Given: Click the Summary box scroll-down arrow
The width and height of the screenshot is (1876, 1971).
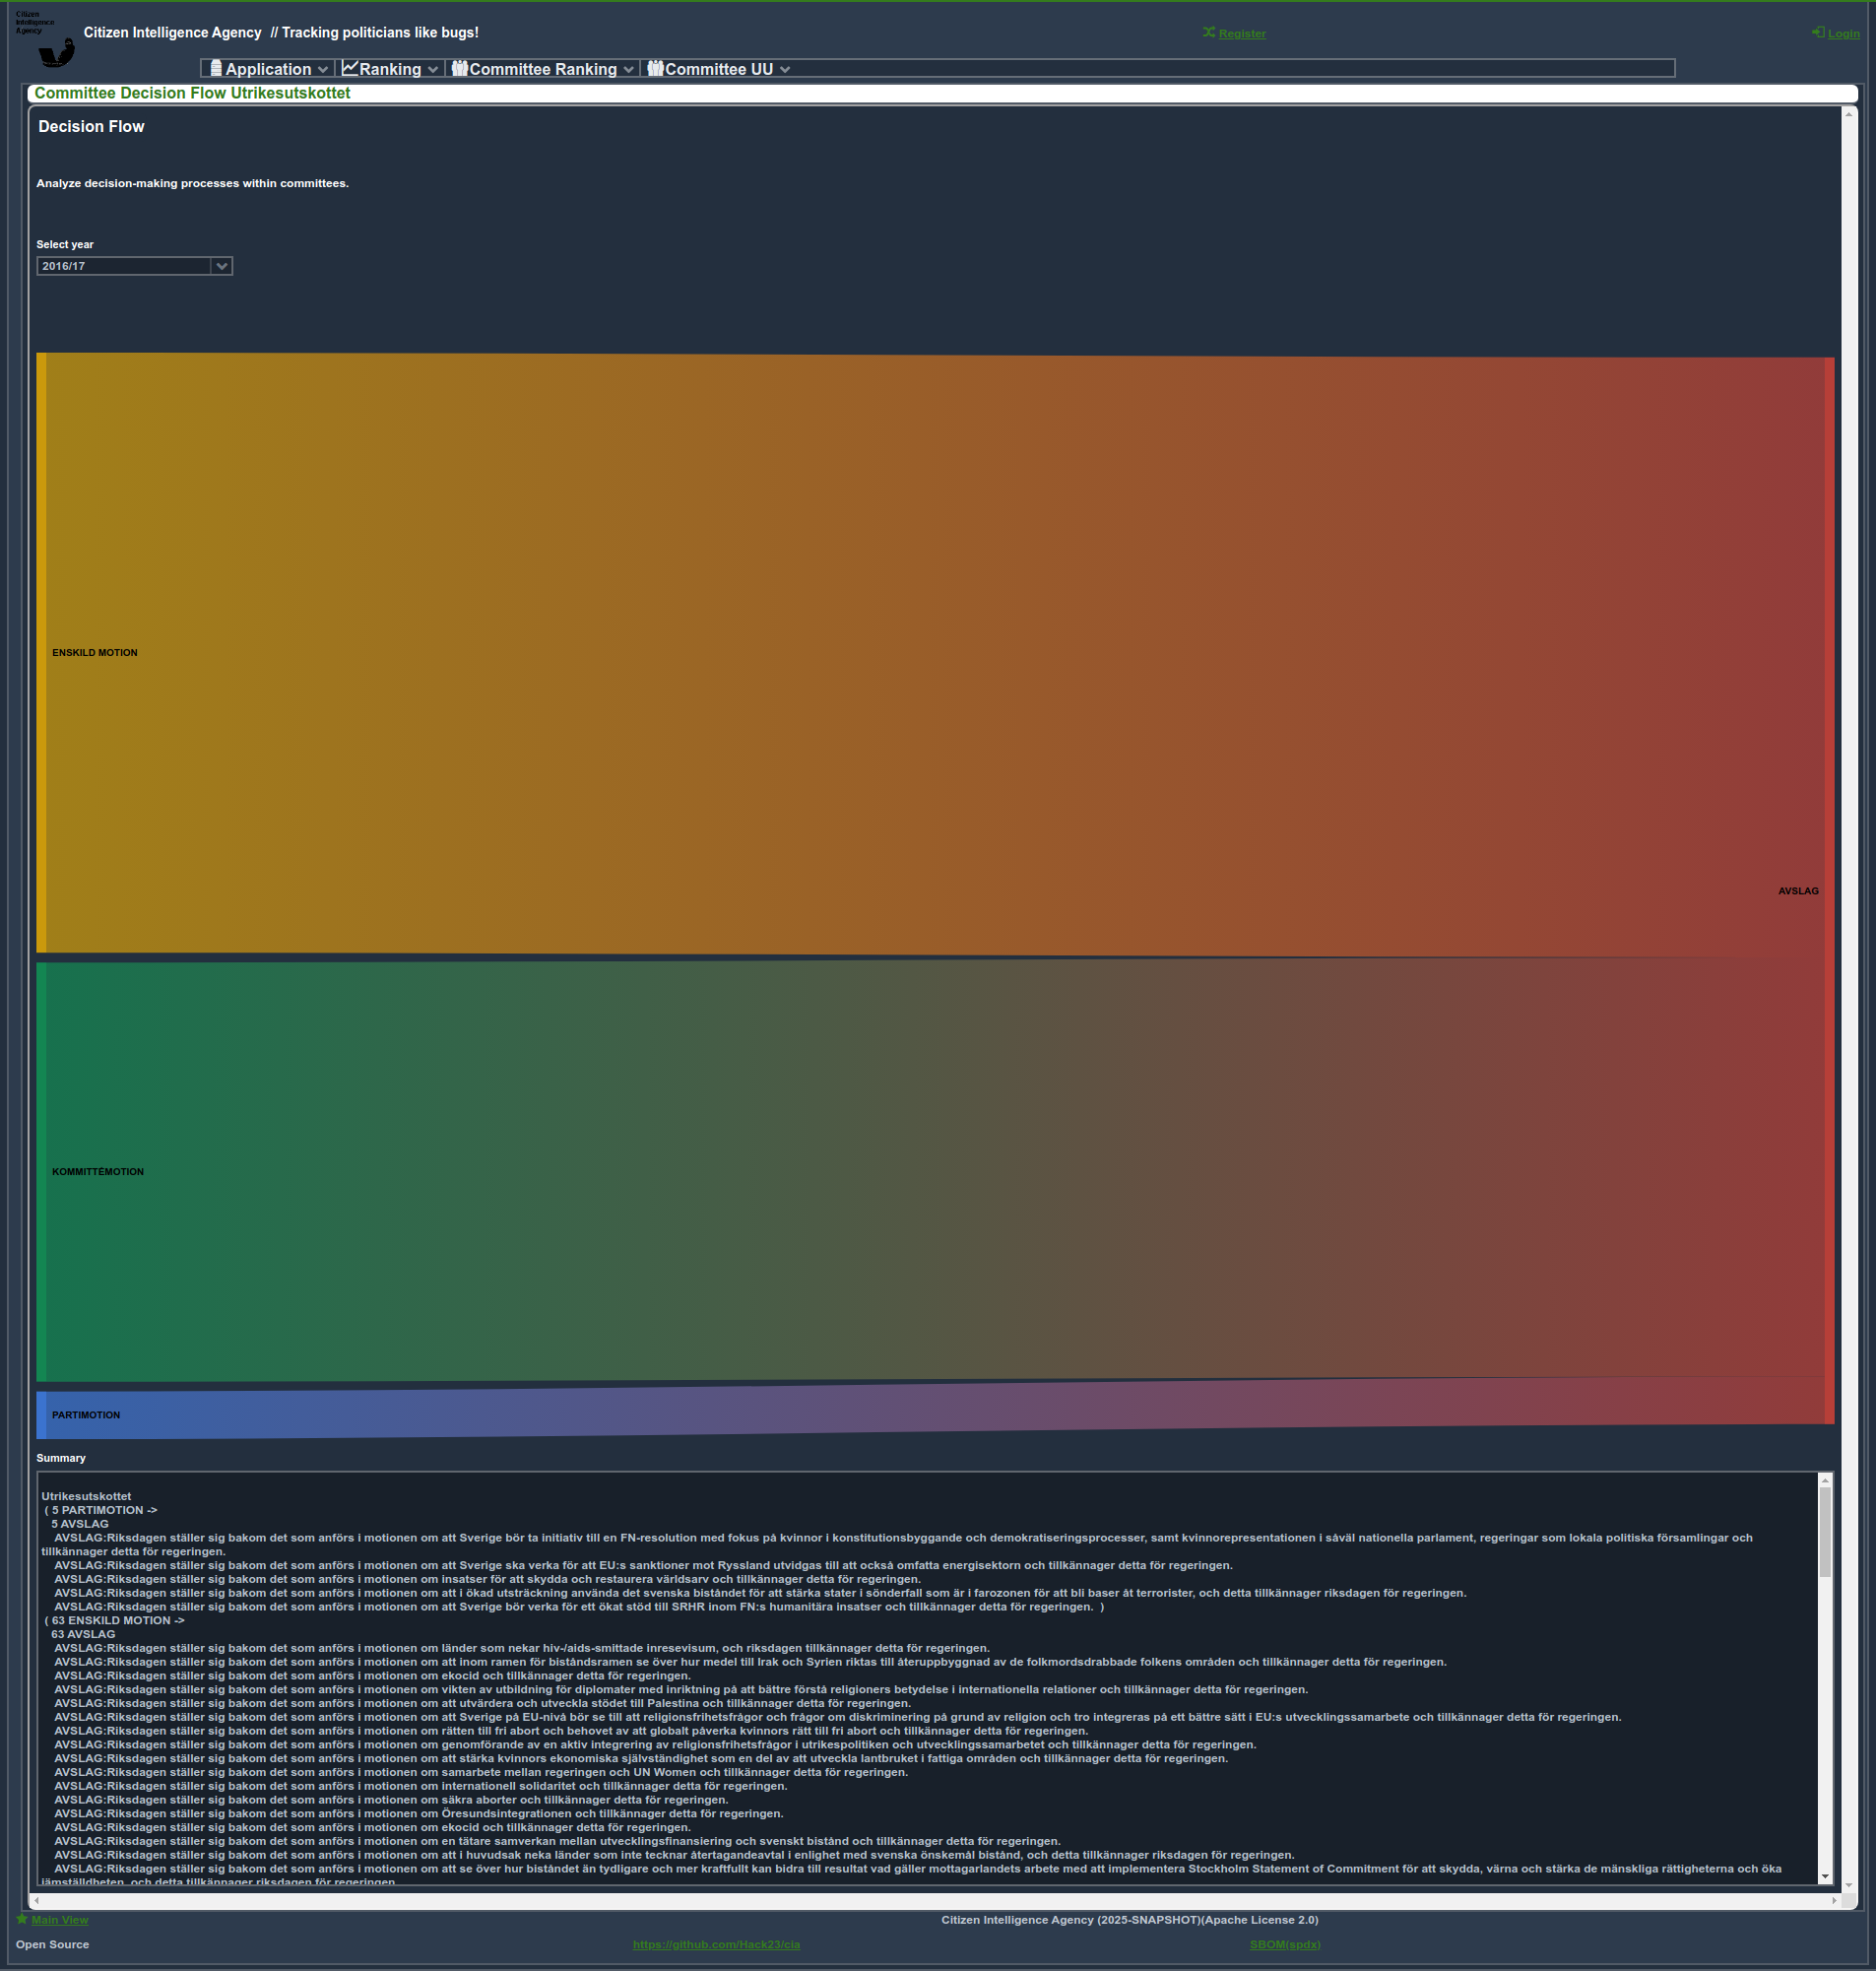Looking at the screenshot, I should (1825, 1877).
